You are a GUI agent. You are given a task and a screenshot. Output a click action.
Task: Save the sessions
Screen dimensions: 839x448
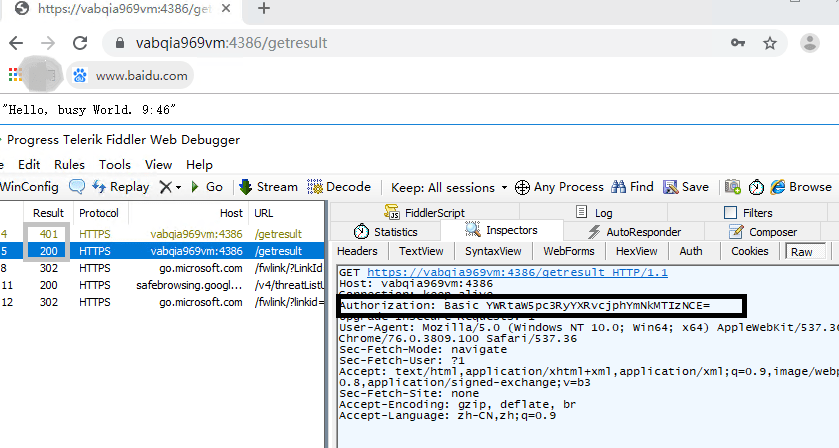(686, 187)
